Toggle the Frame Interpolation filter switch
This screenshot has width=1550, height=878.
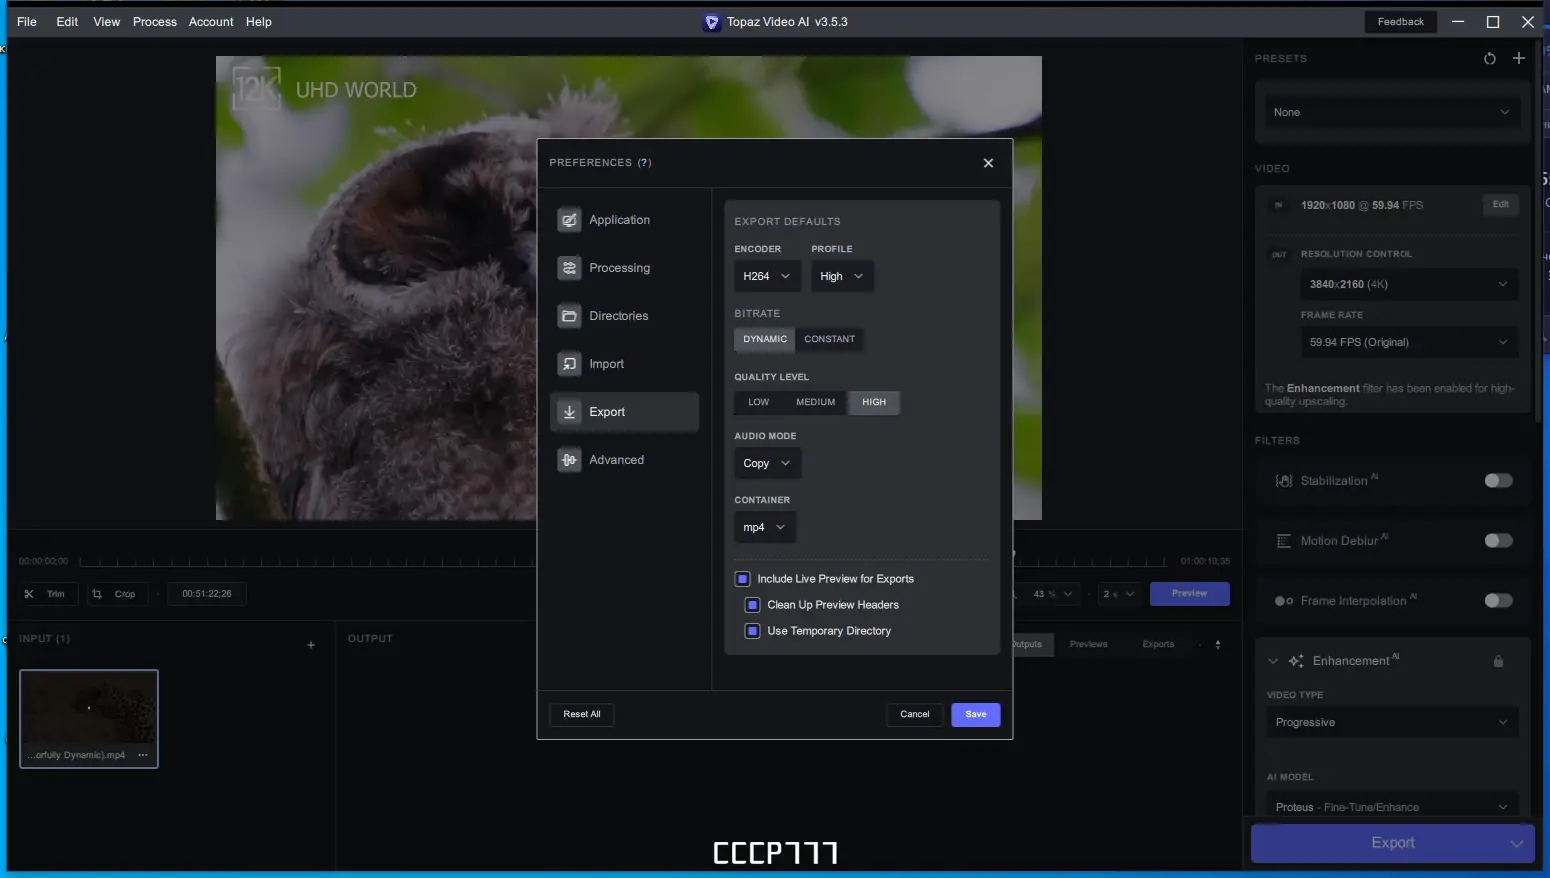click(1498, 601)
